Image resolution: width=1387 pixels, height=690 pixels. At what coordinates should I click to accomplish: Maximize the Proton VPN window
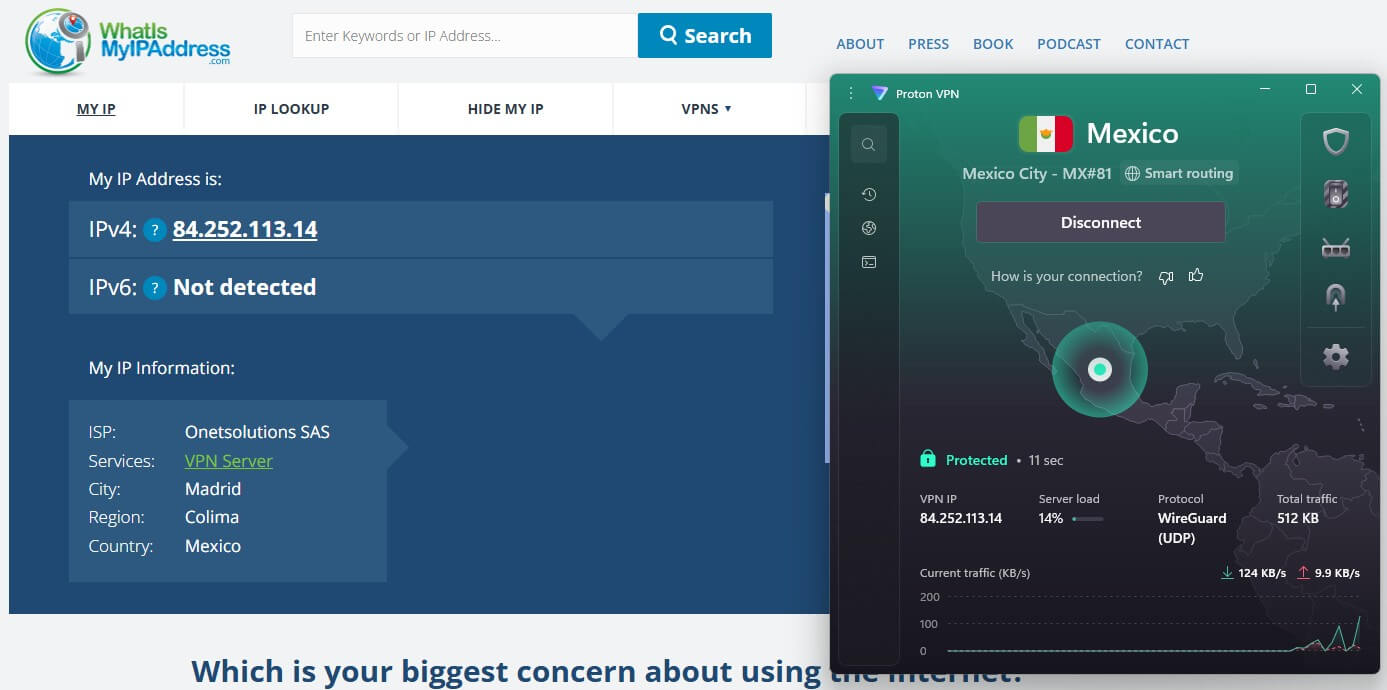tap(1311, 90)
